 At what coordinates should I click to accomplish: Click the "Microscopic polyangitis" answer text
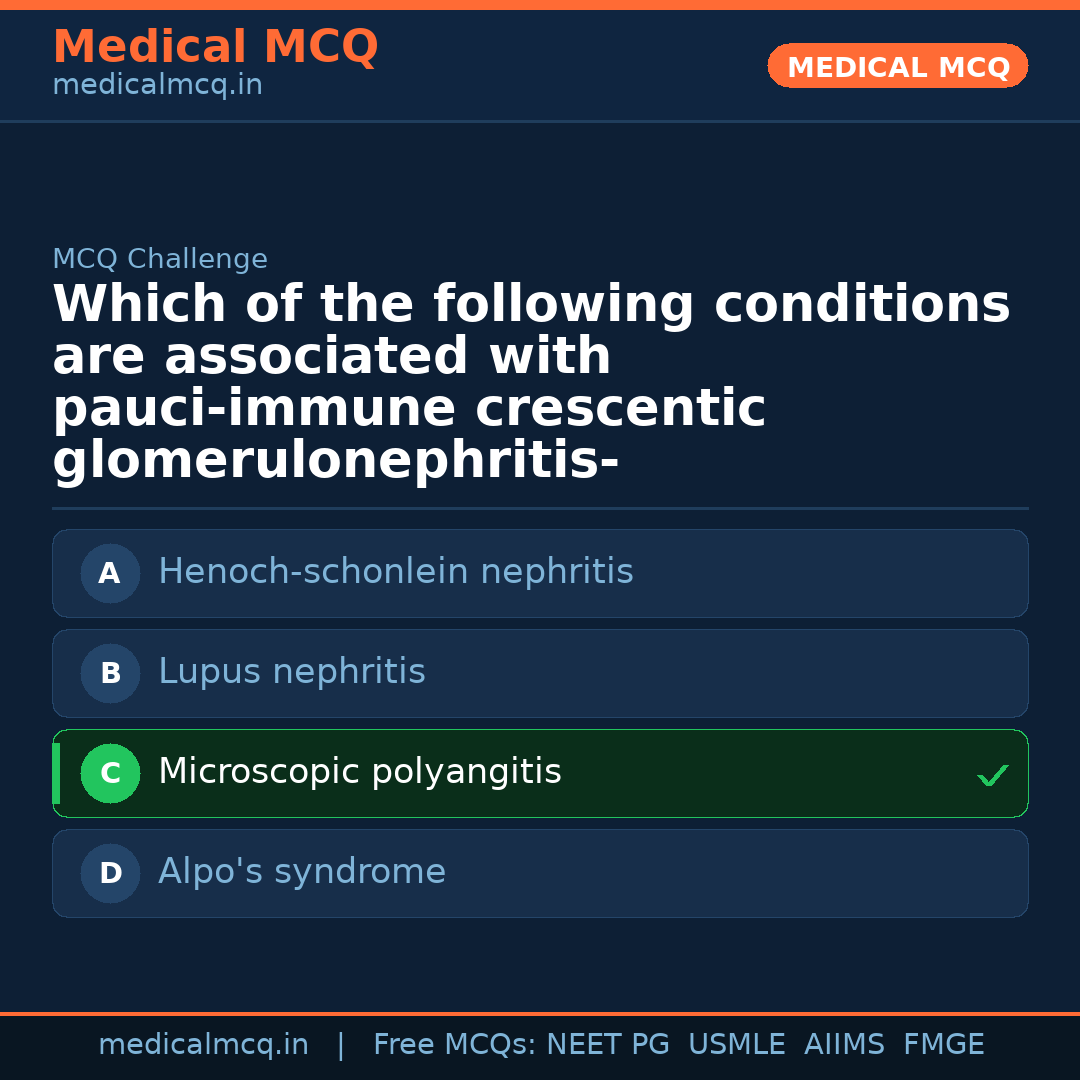(x=359, y=772)
